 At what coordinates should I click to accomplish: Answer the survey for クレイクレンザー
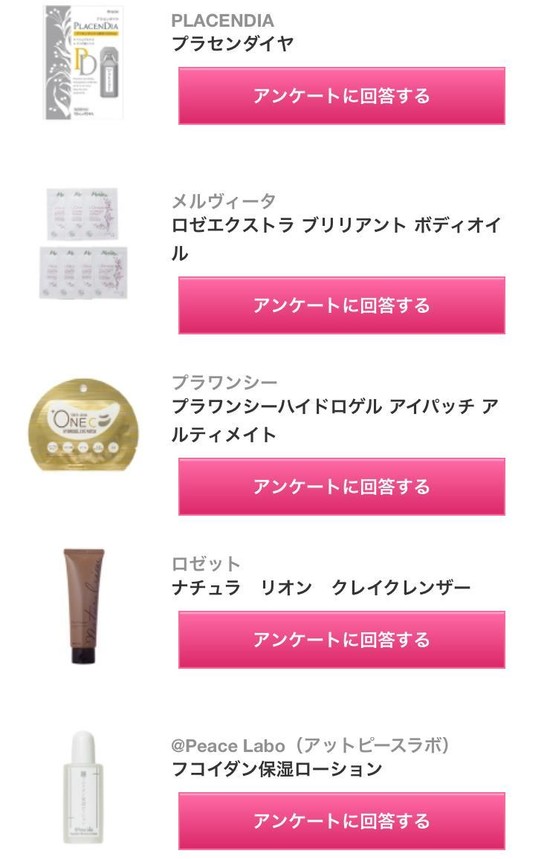click(341, 639)
